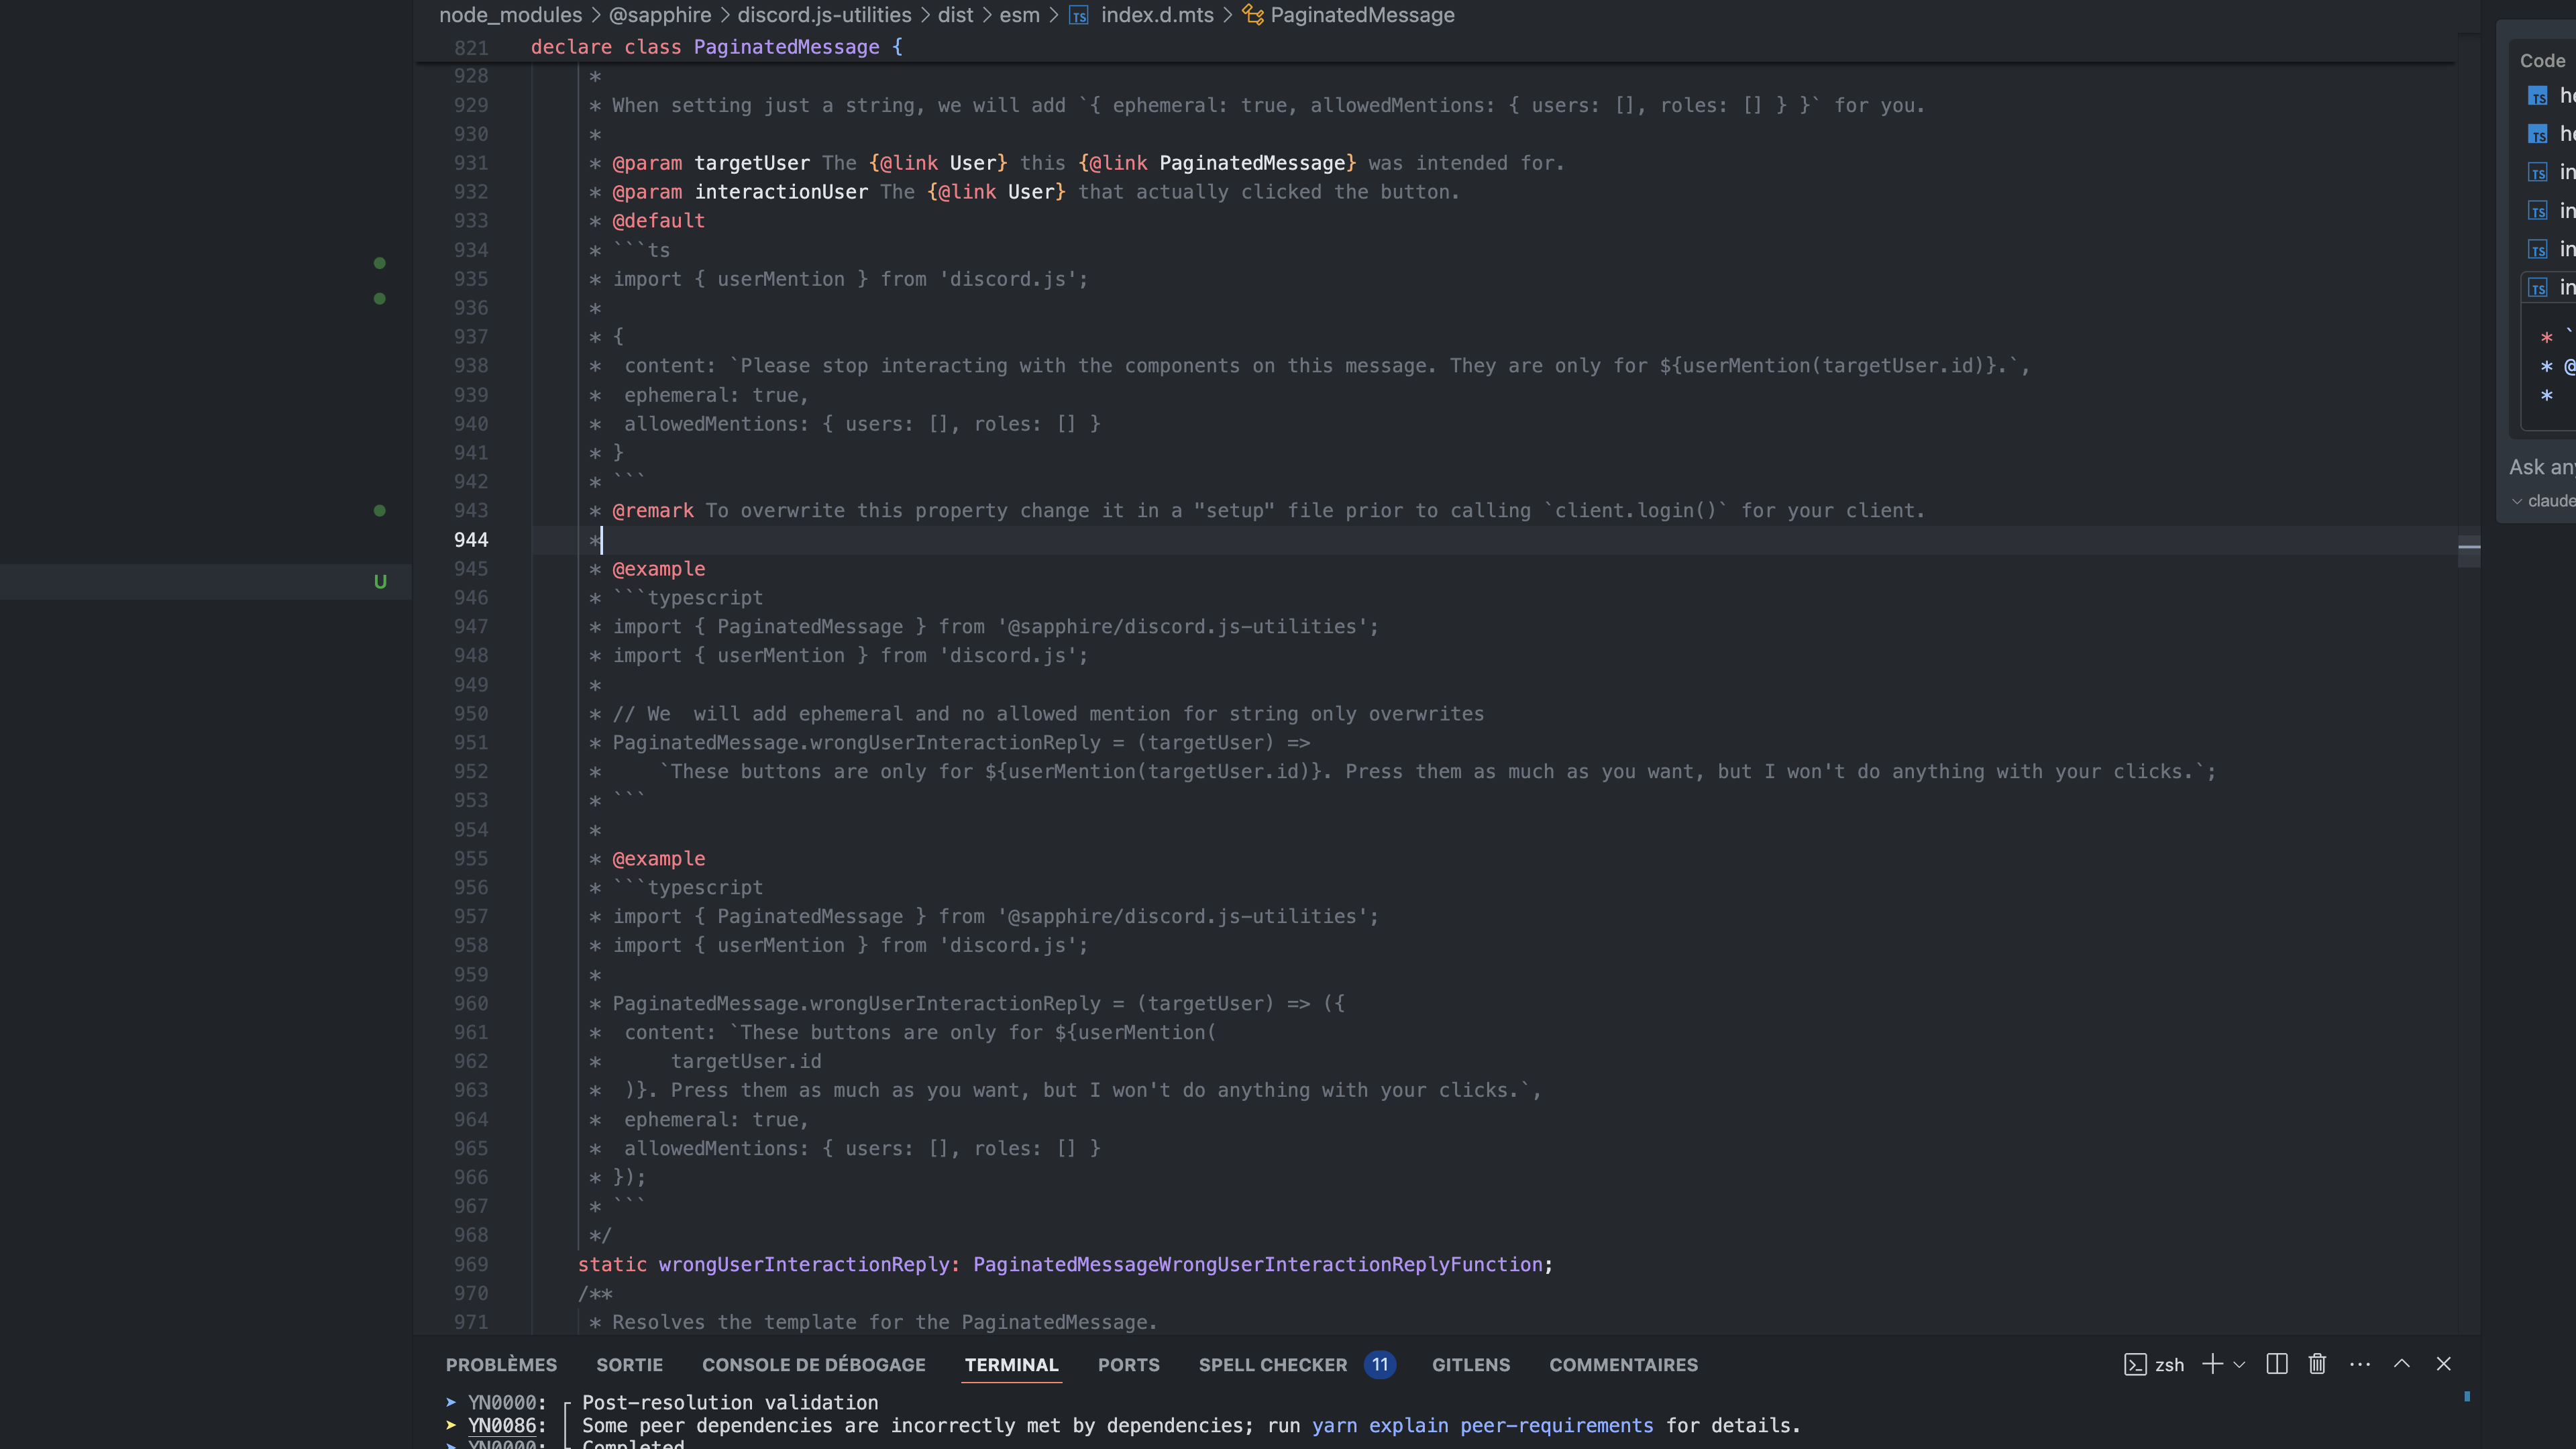The width and height of the screenshot is (2576, 1449).
Task: Open the index.d.mts breadcrumb segment
Action: click(1157, 15)
